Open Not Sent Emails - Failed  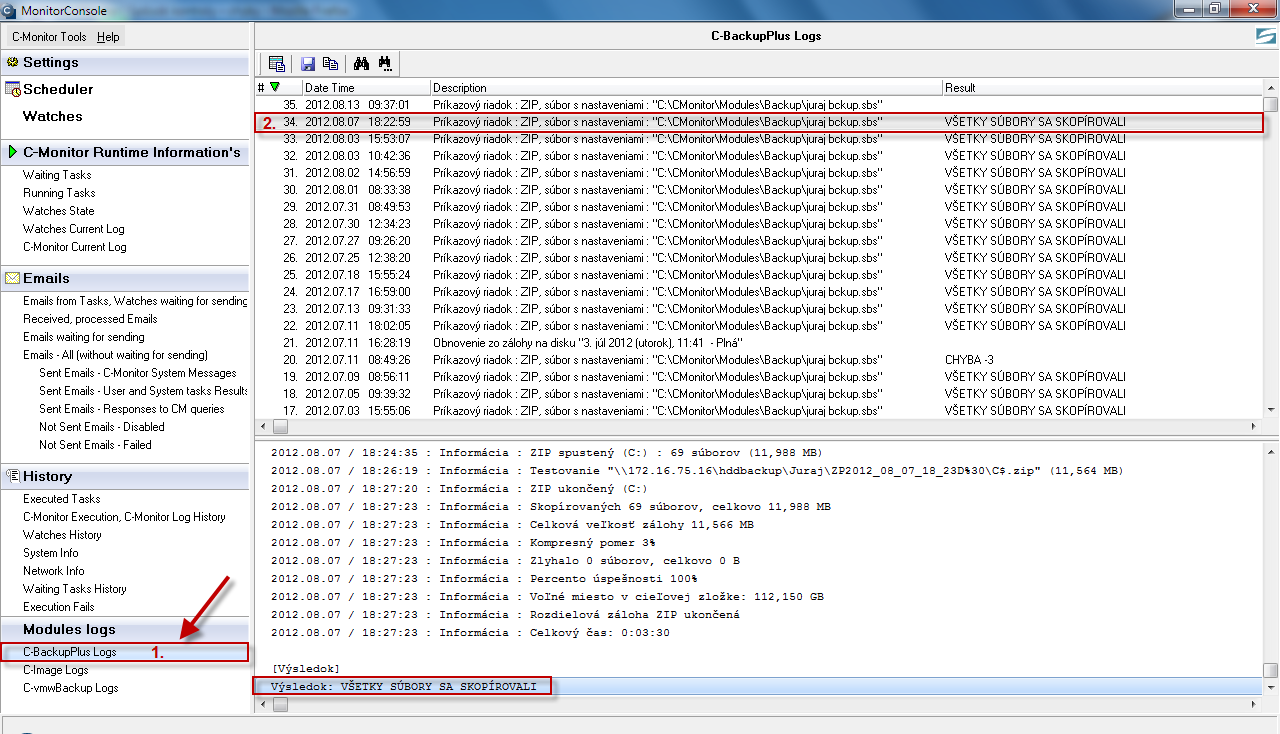coord(95,445)
